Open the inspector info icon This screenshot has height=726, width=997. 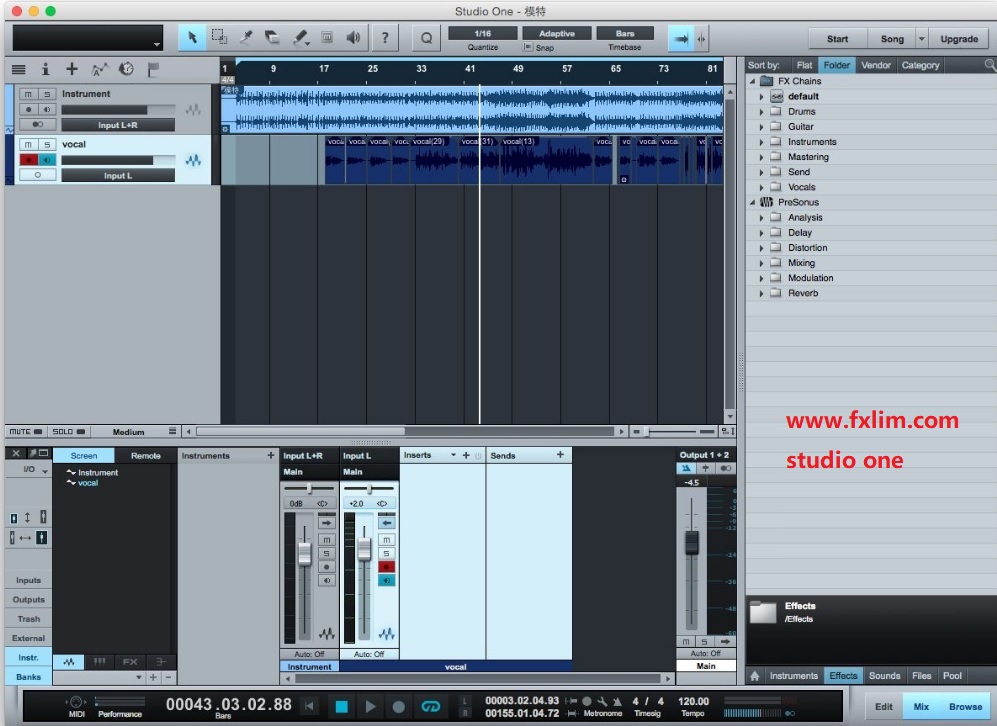(45, 69)
